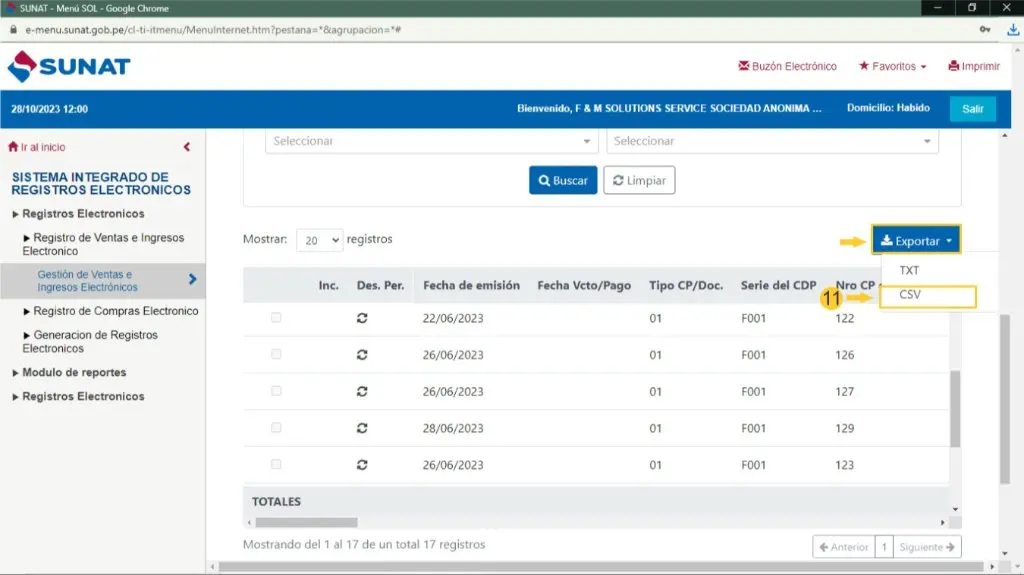Screen dimensions: 1024x575
Task: Open the Mostrar registros count dropdown
Action: coord(319,240)
